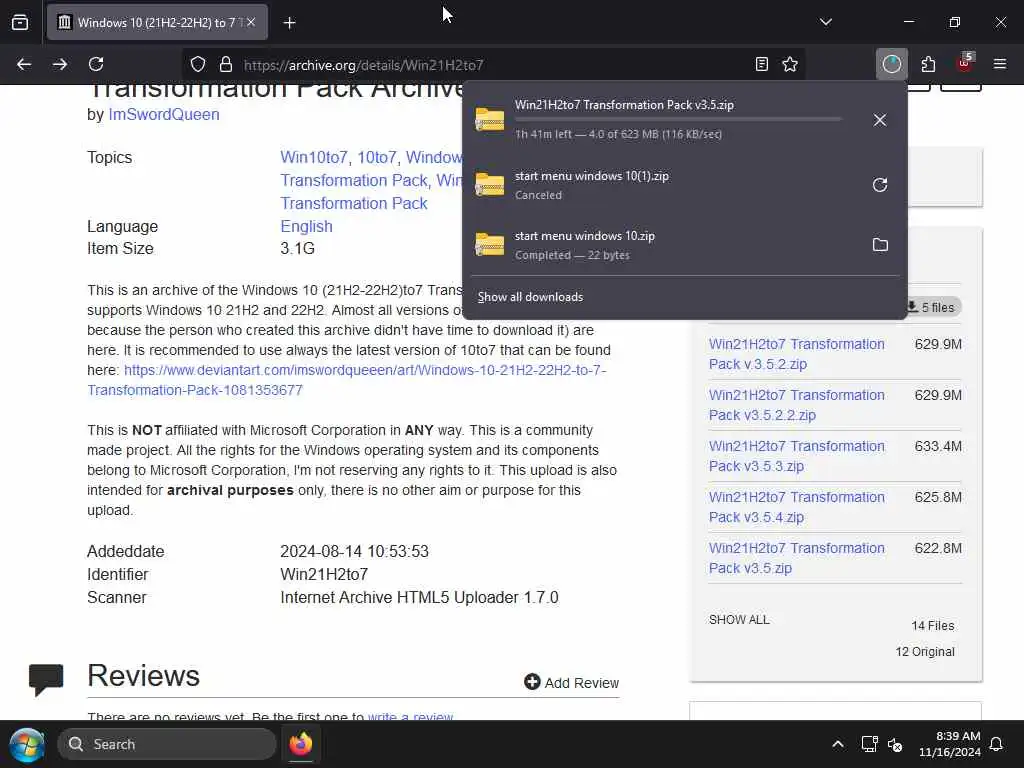This screenshot has width=1024, height=768.
Task: Open the notifications bell icon
Action: [997, 744]
